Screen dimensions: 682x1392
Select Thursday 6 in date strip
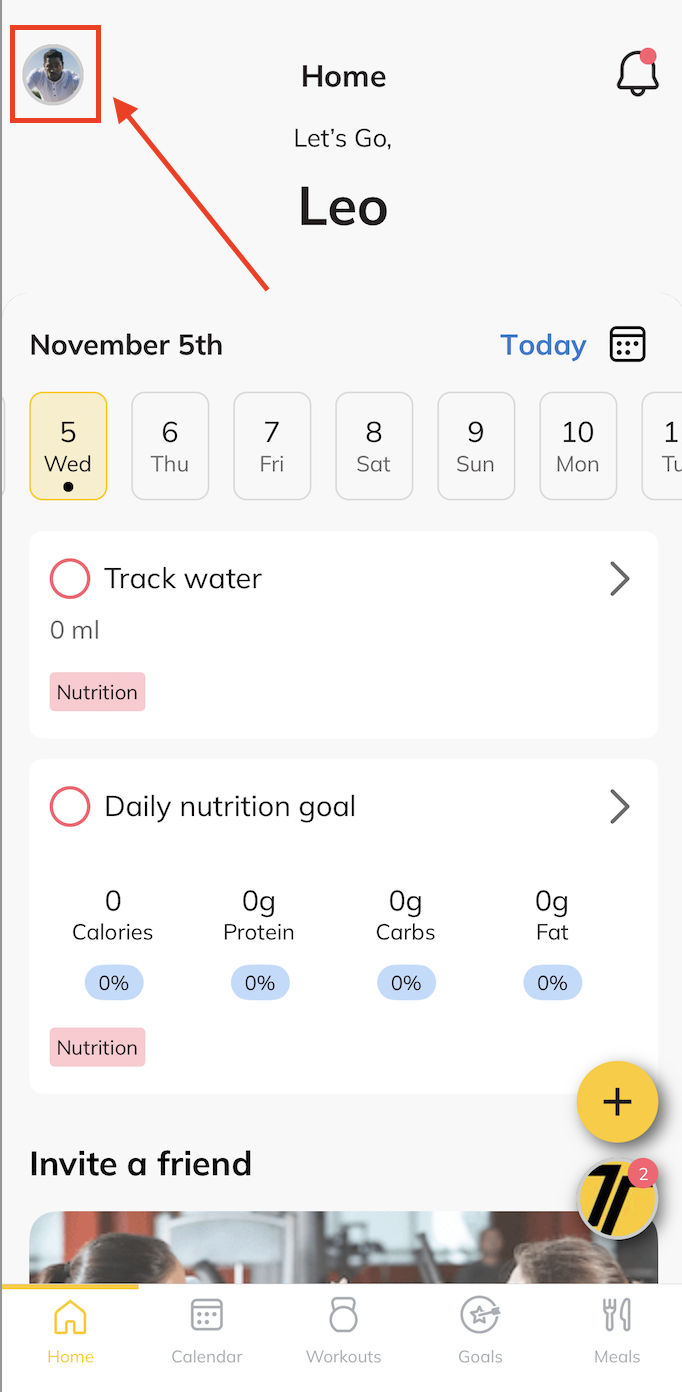click(170, 446)
